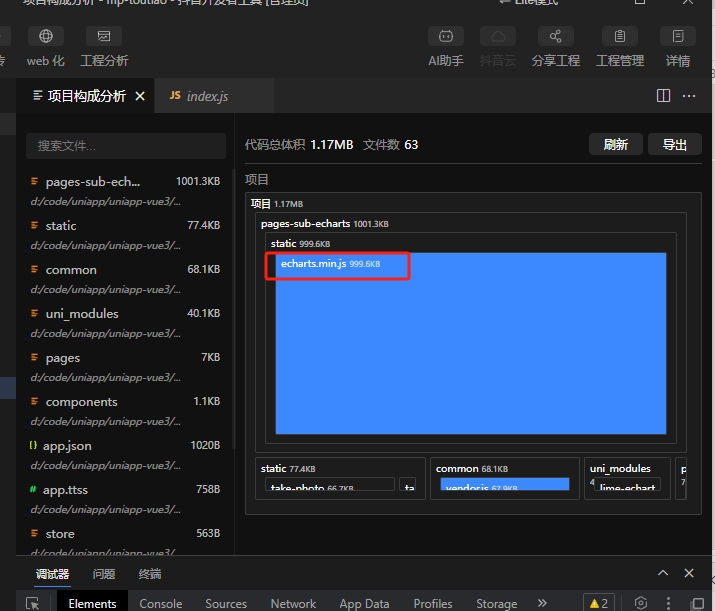The height and width of the screenshot is (611, 715).
Task: Collapse the debugger panel with the chevron
Action: coord(662,573)
